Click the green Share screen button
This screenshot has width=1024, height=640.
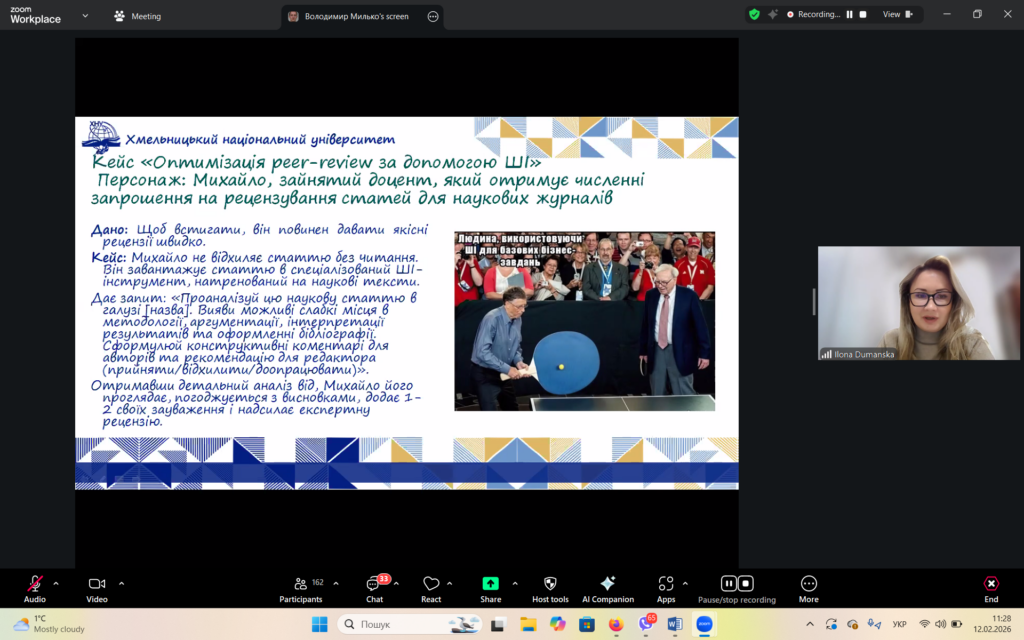(x=490, y=584)
